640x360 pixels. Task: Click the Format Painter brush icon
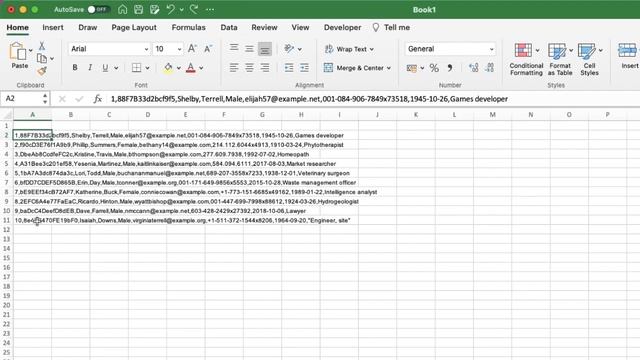pyautogui.click(x=42, y=71)
